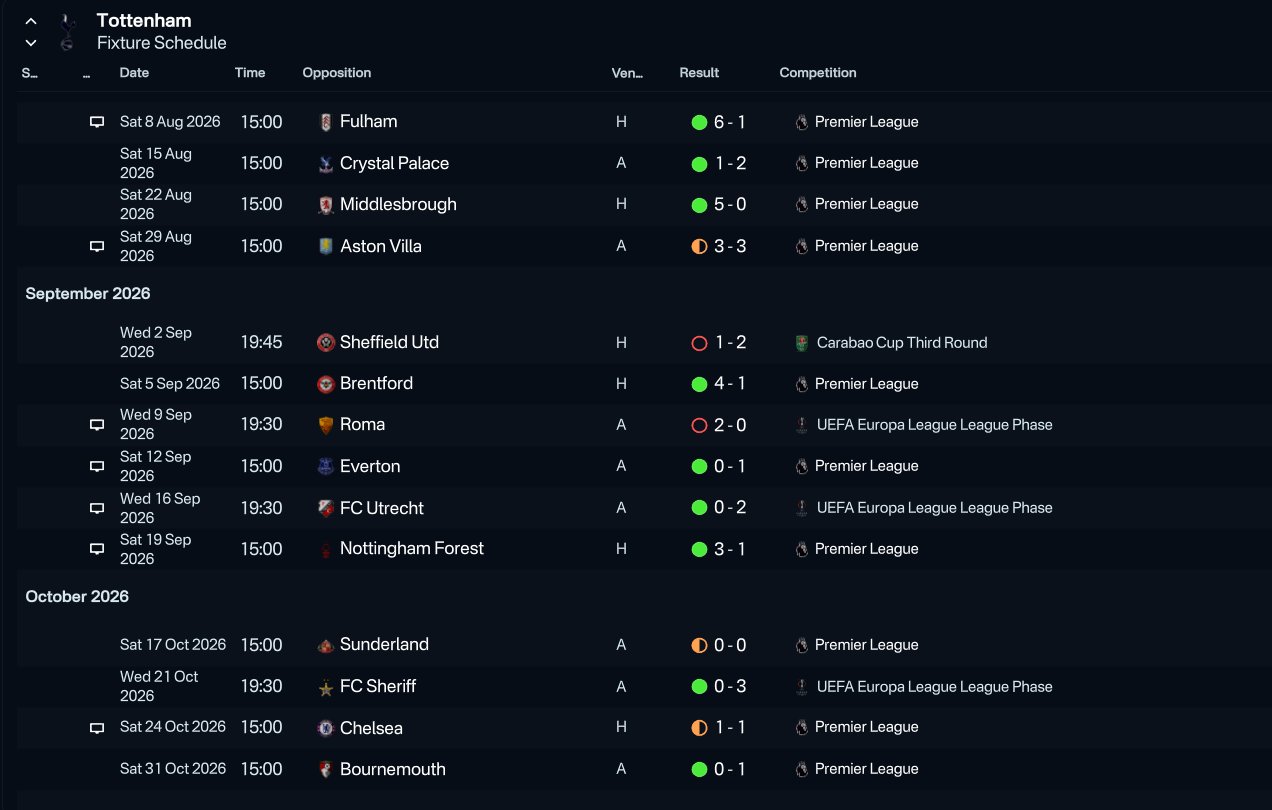Click the TV icon next to Roma match
This screenshot has height=810, width=1272.
pyautogui.click(x=97, y=425)
